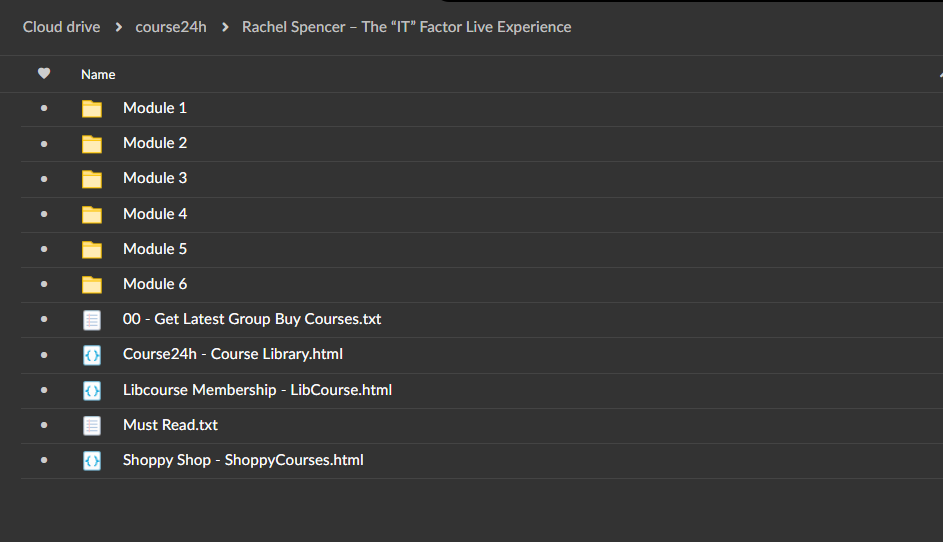Viewport: 943px width, 542px height.
Task: Toggle favourite dot for Libcourse Membership file
Action: (44, 390)
